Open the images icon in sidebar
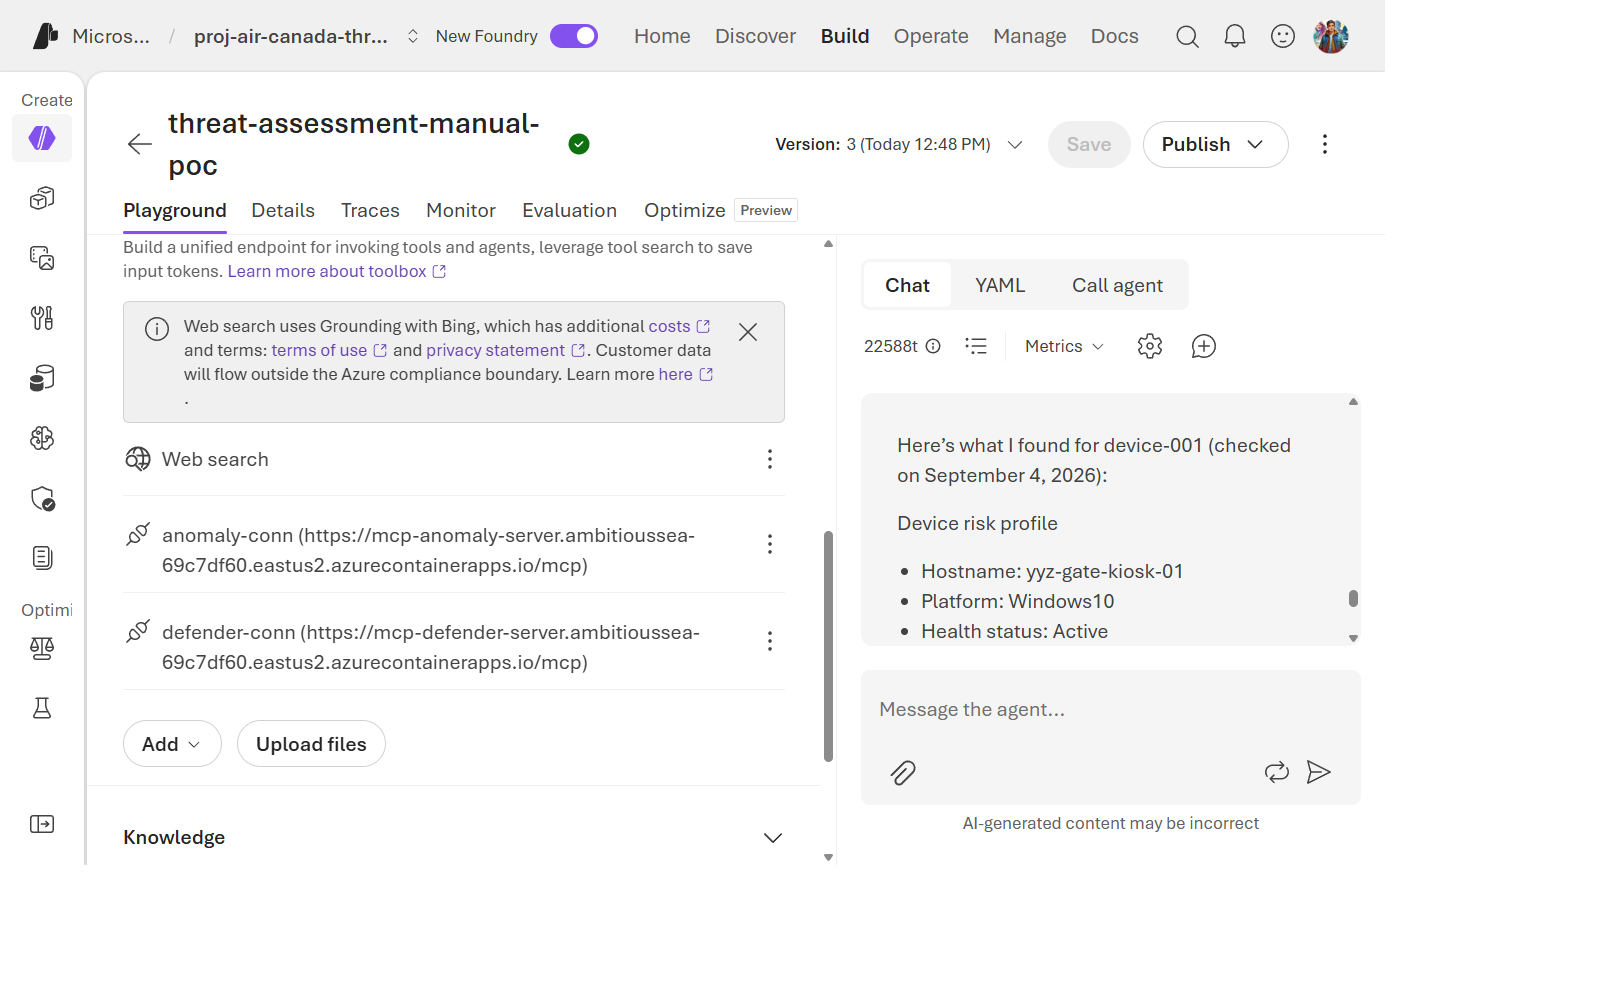This screenshot has height=1000, width=1600. pyautogui.click(x=42, y=258)
